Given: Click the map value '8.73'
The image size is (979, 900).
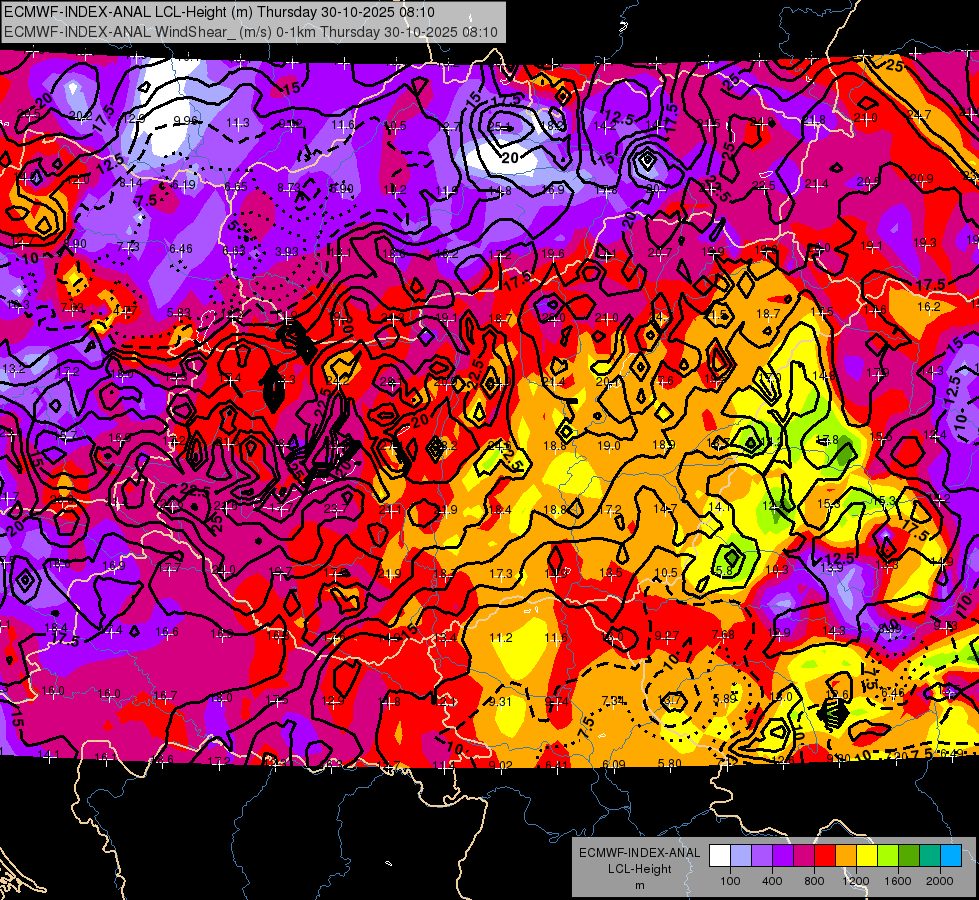Looking at the screenshot, I should coord(289,187).
